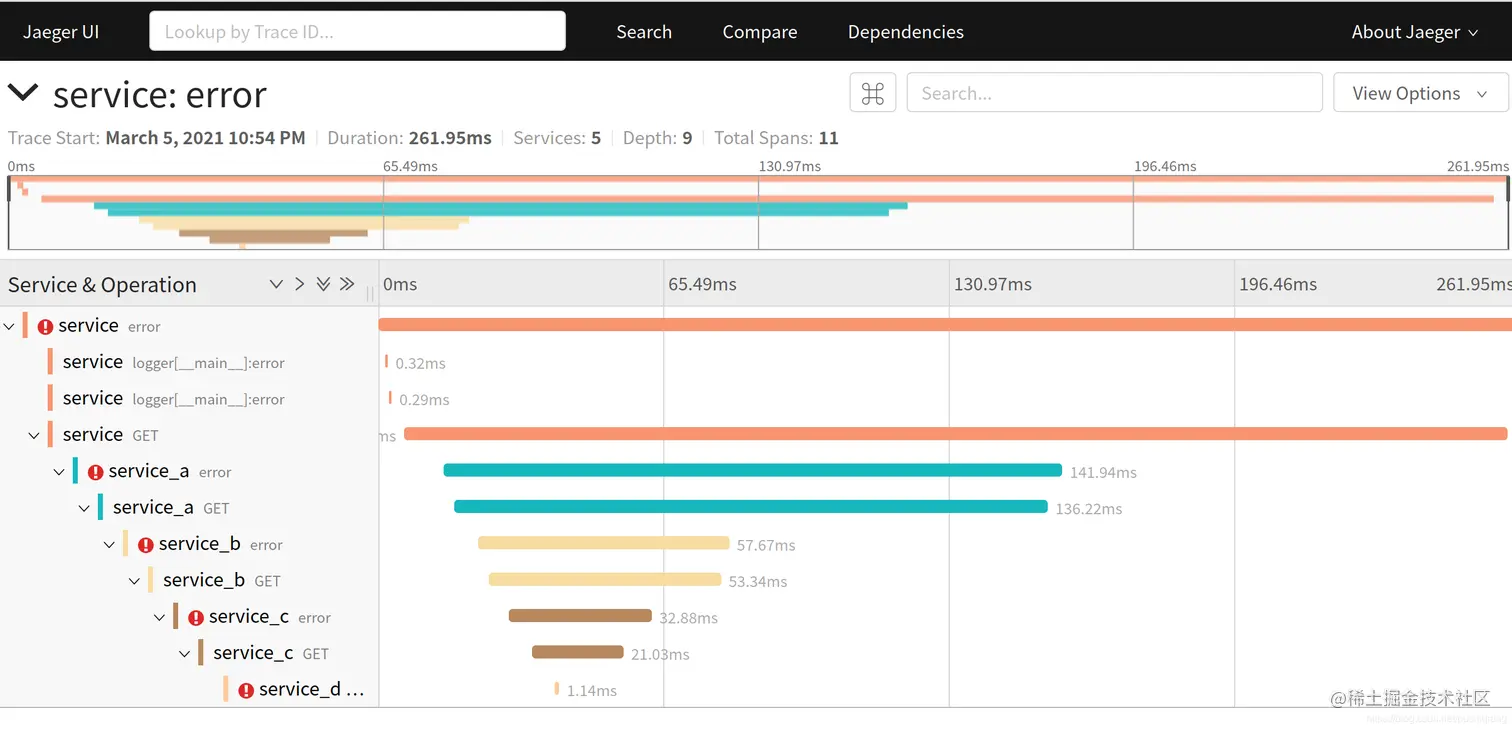Go to the Search page
1512x730 pixels.
pyautogui.click(x=644, y=32)
